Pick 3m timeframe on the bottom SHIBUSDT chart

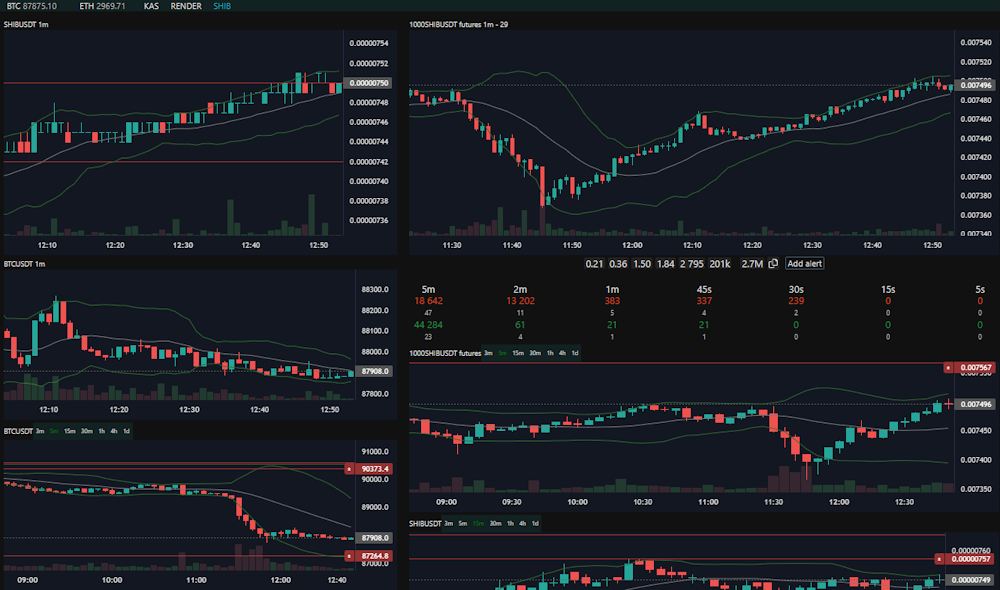[448, 524]
